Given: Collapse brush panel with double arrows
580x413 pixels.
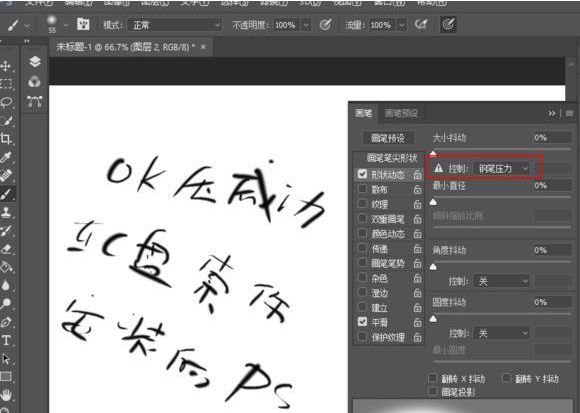Looking at the screenshot, I should [x=552, y=113].
